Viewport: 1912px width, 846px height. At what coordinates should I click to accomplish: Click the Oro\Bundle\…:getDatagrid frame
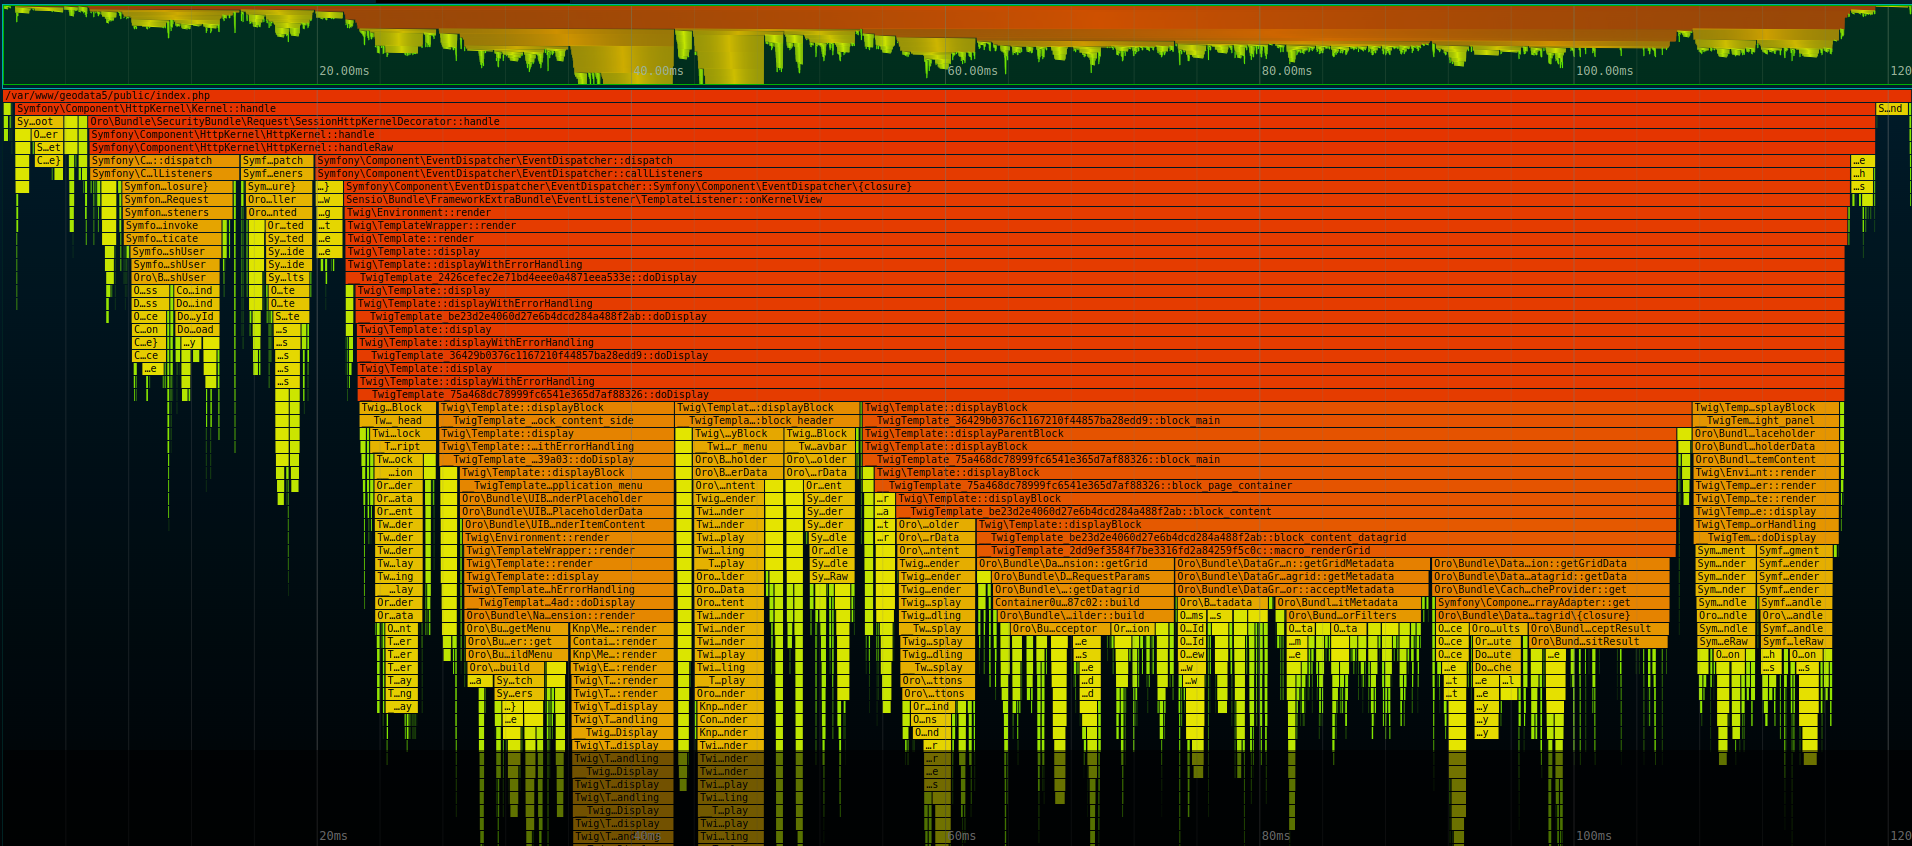[1083, 590]
